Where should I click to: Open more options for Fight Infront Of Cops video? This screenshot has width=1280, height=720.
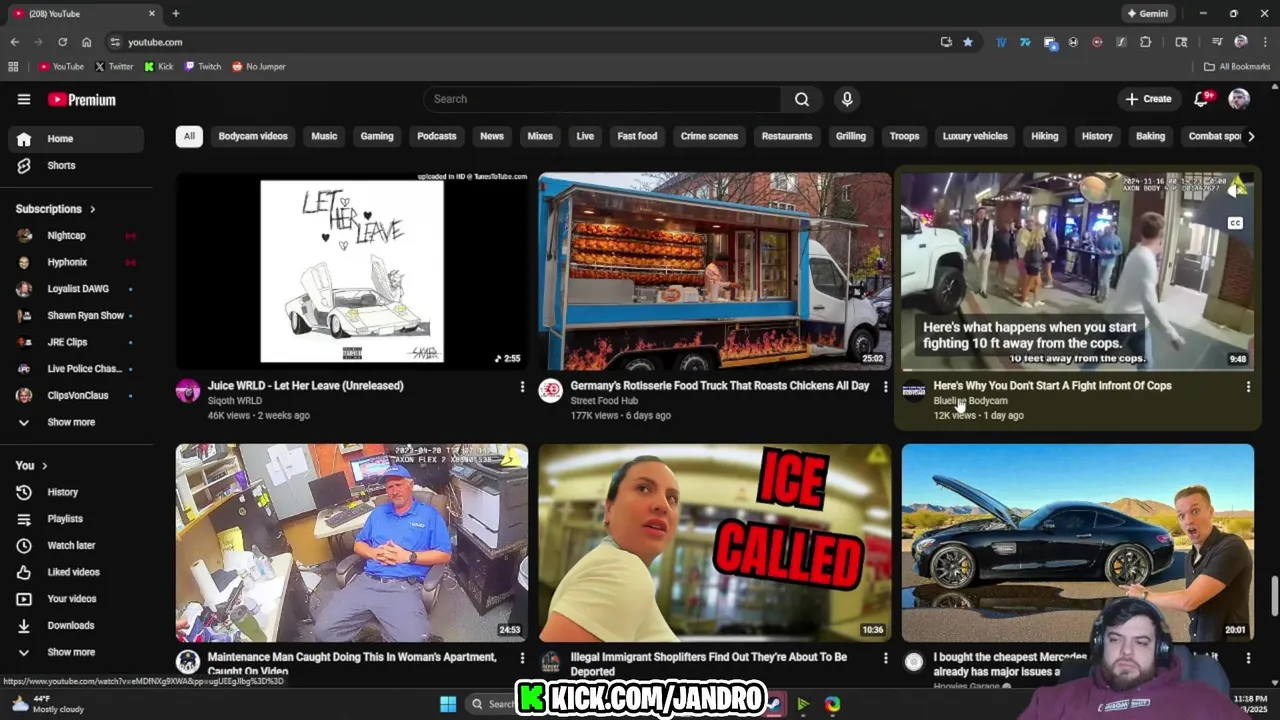click(1248, 386)
